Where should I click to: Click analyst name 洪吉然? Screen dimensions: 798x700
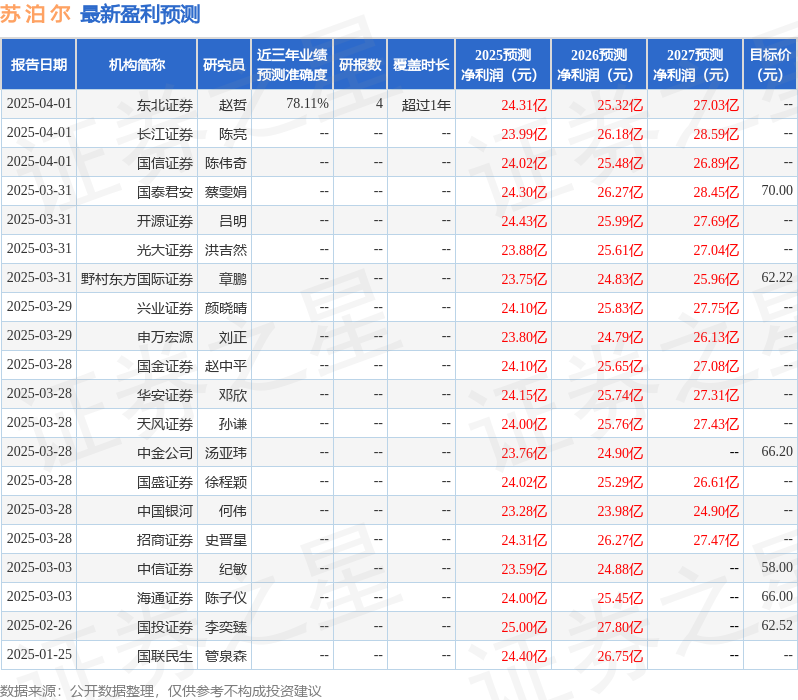(225, 250)
